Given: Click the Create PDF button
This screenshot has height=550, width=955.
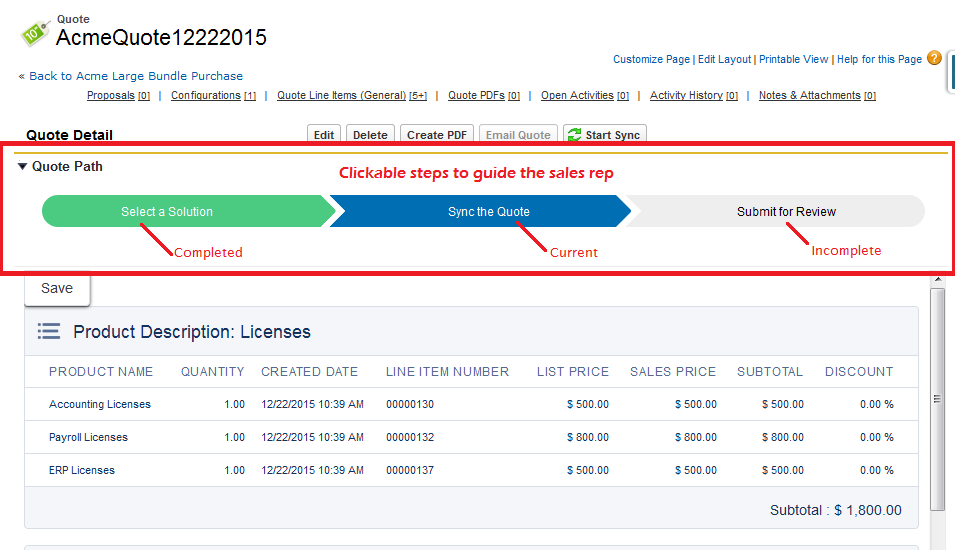Looking at the screenshot, I should 437,135.
